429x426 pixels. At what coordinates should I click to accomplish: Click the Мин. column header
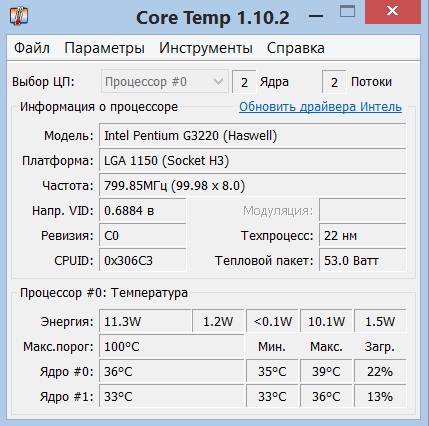[x=272, y=347]
